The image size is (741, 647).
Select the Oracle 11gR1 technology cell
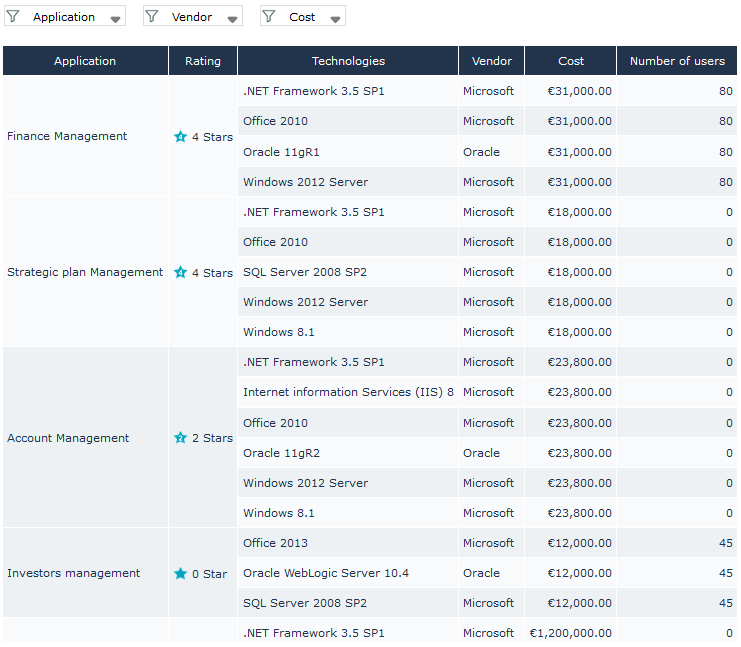tap(281, 152)
